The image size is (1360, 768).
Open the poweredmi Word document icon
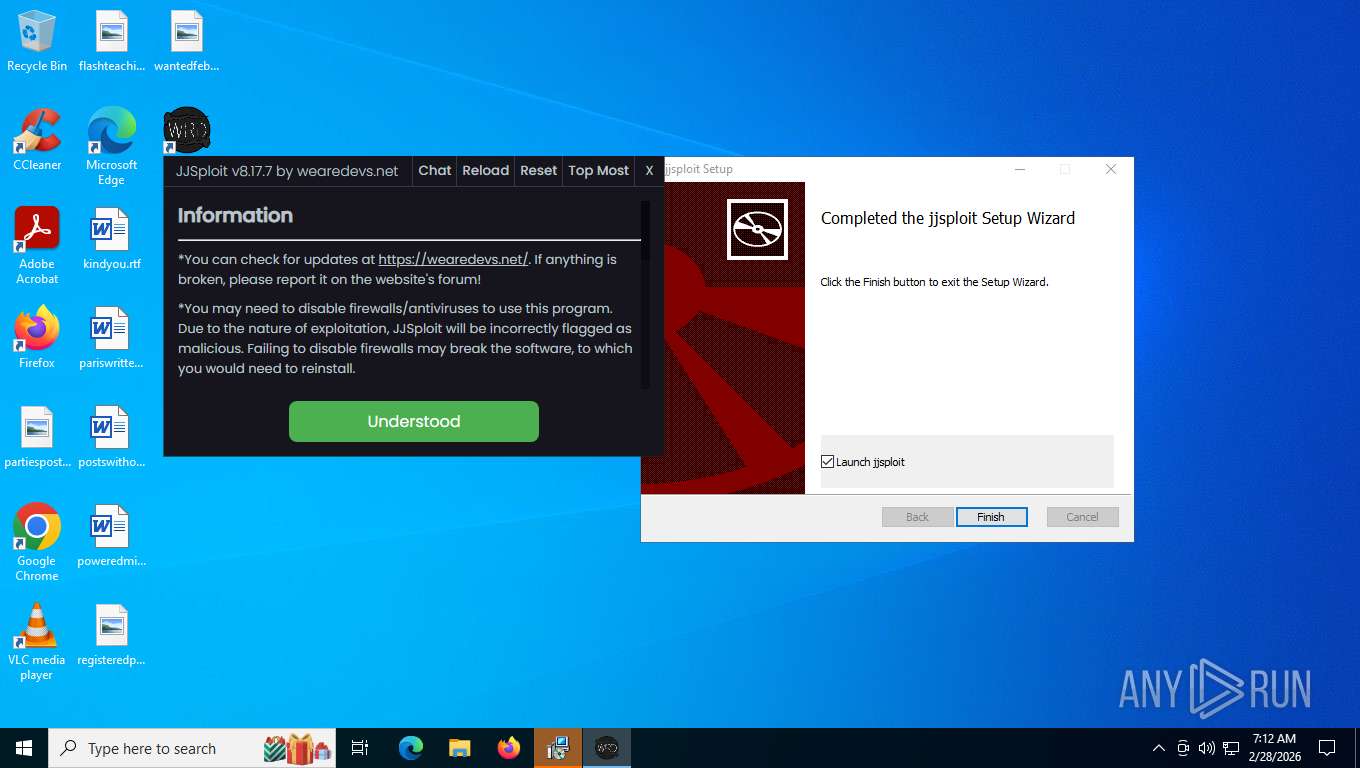[112, 536]
